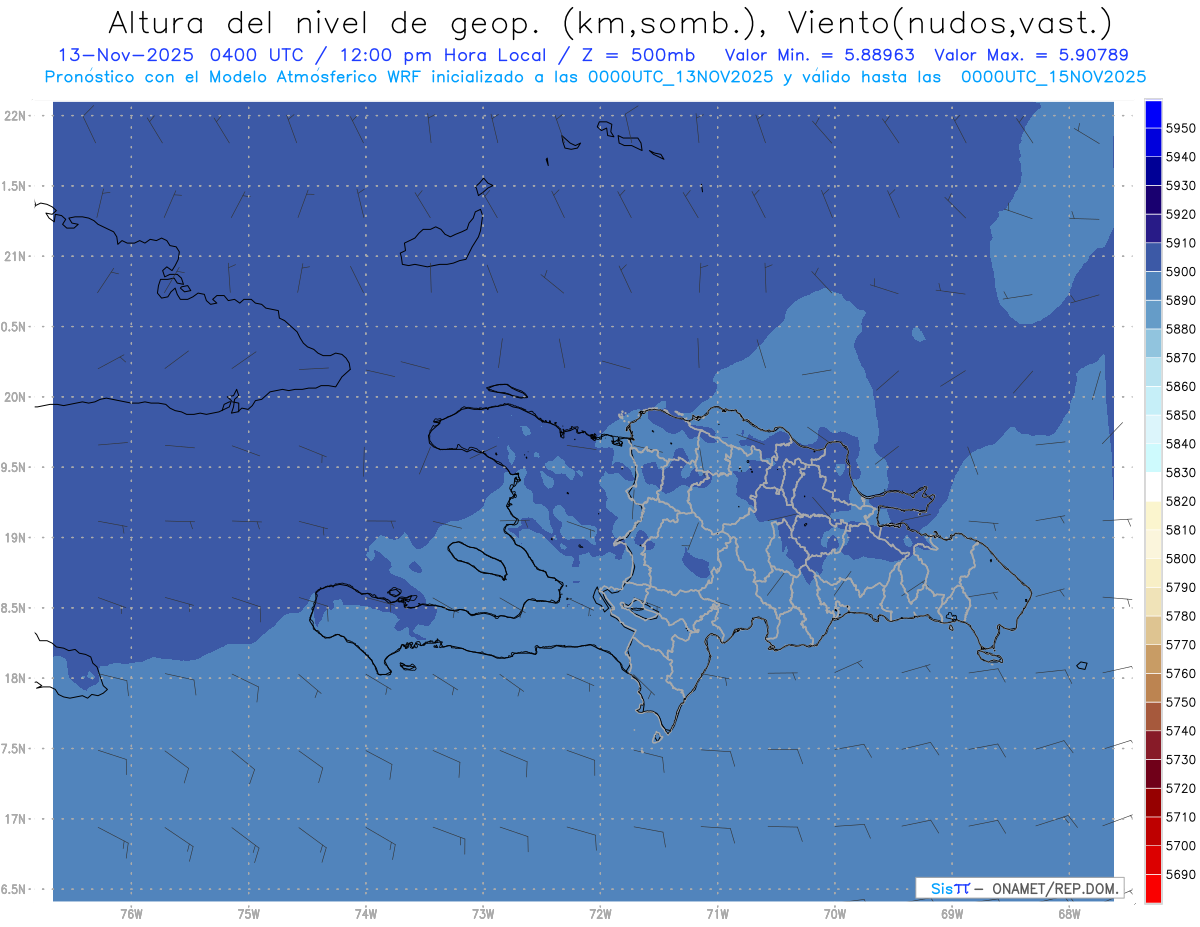Screen dimensions: 1200x927
Task: Select the bright red swatch below 5690
Action: tap(1152, 888)
